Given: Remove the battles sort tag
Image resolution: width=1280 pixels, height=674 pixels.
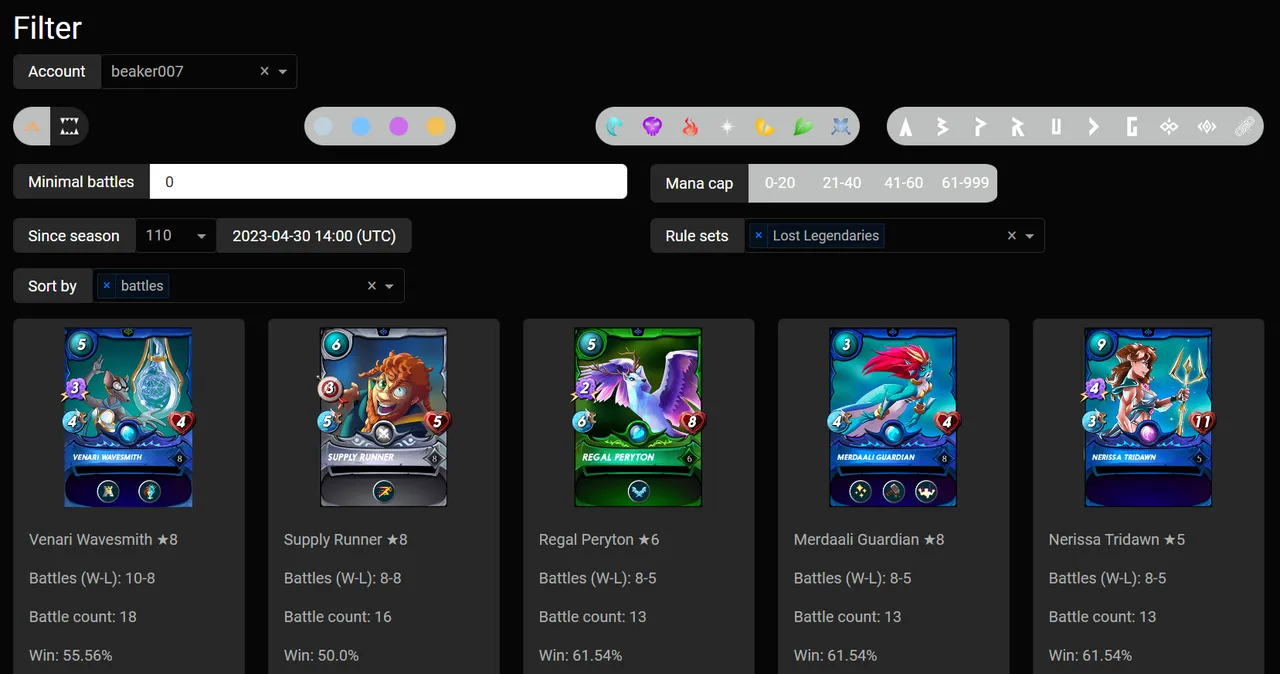Looking at the screenshot, I should coord(107,286).
